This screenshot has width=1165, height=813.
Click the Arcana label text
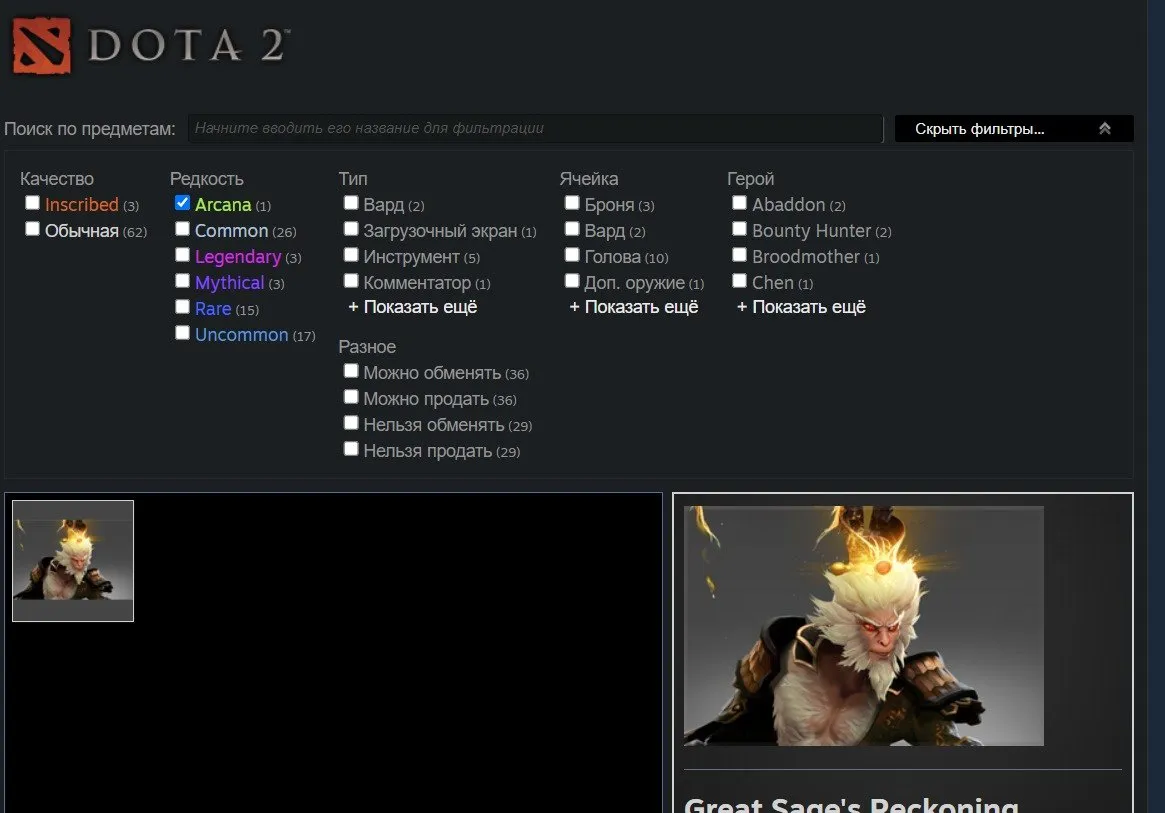[223, 204]
